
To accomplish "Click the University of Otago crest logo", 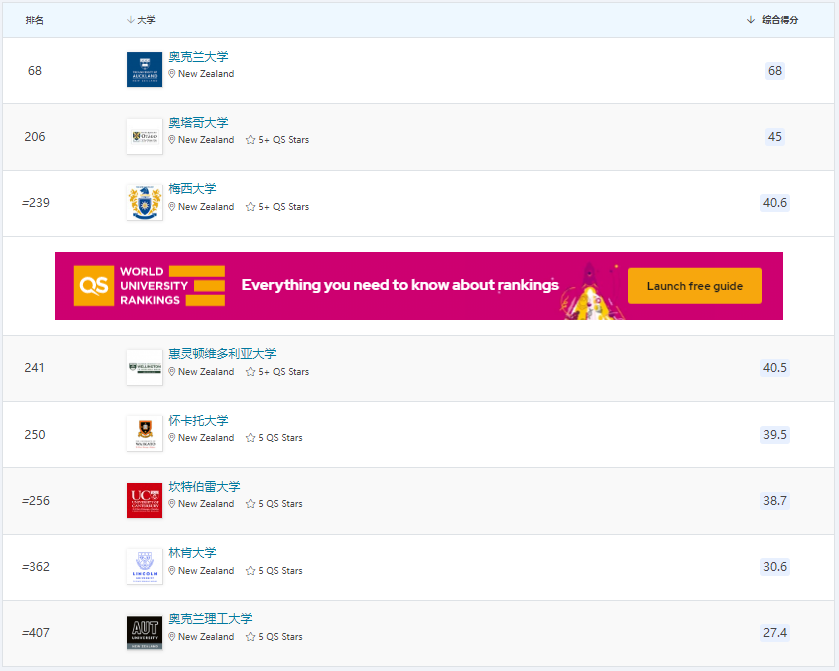I will pyautogui.click(x=144, y=136).
